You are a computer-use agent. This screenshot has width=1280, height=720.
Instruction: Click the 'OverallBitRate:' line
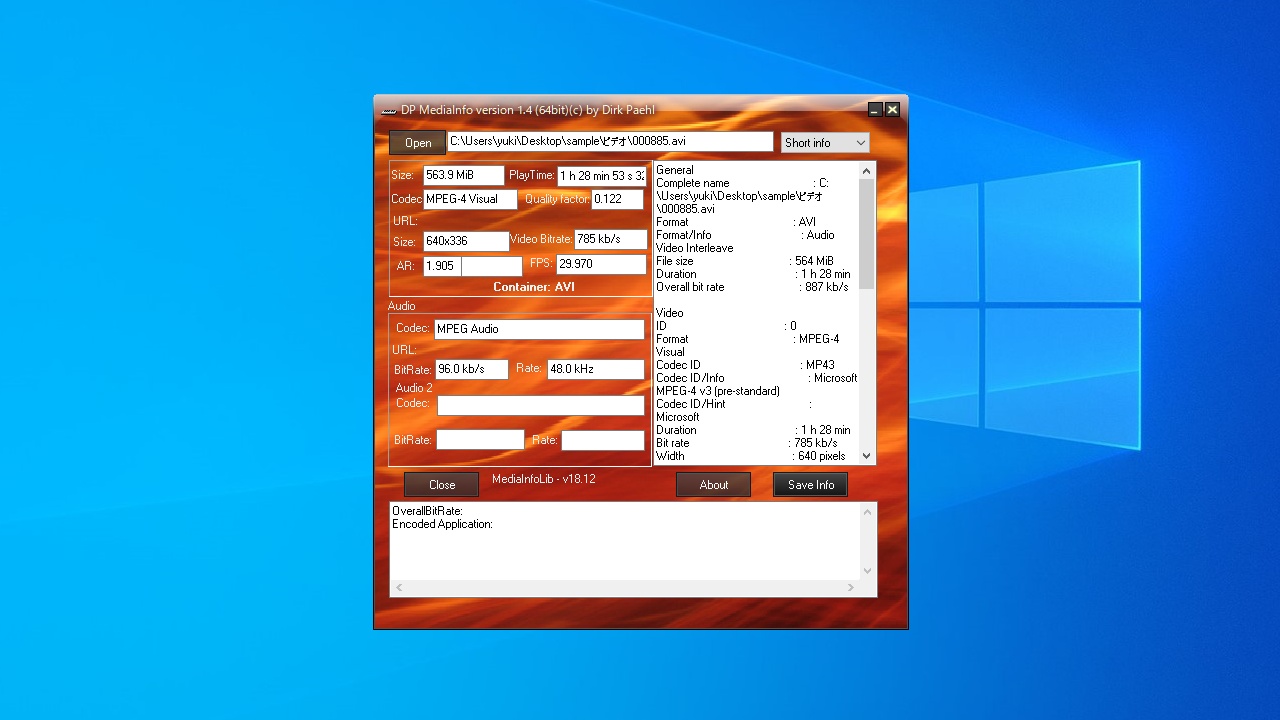(x=427, y=511)
